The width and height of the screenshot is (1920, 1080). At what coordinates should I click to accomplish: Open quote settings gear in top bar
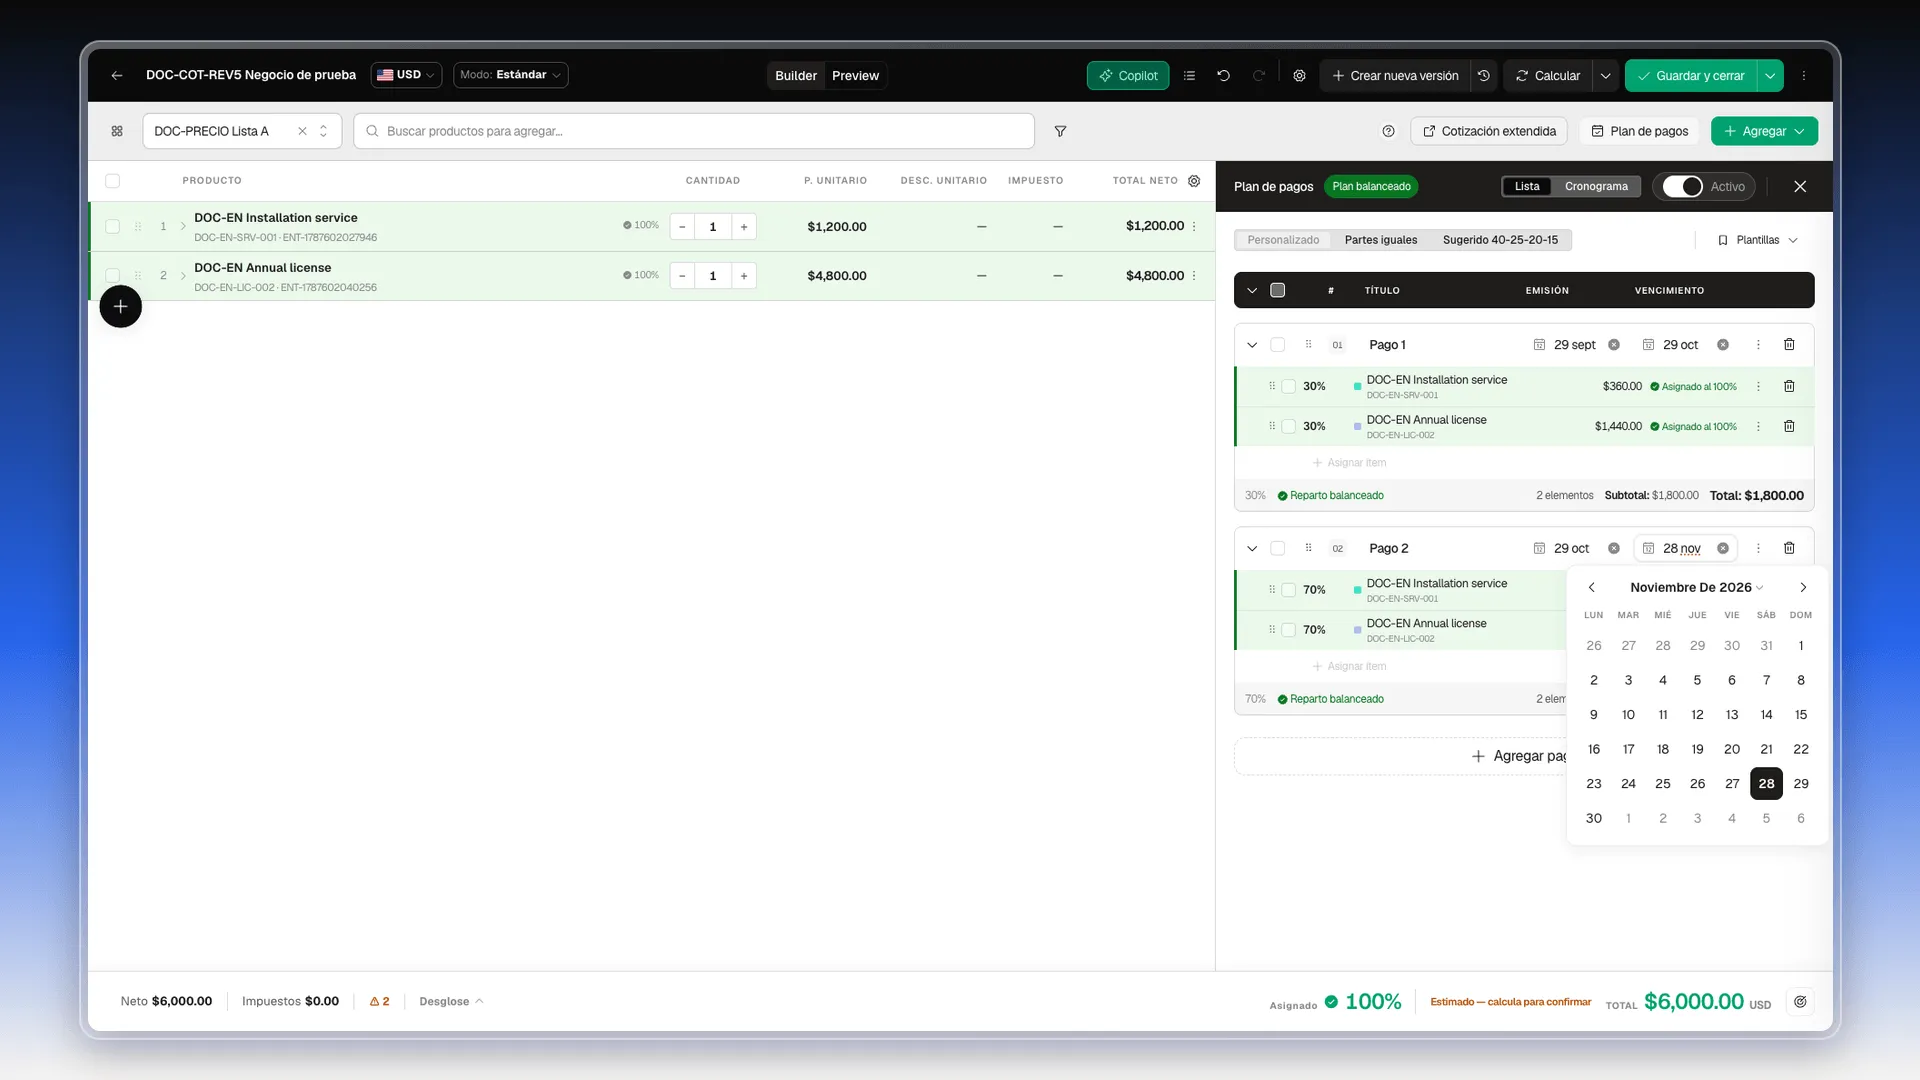tap(1299, 76)
